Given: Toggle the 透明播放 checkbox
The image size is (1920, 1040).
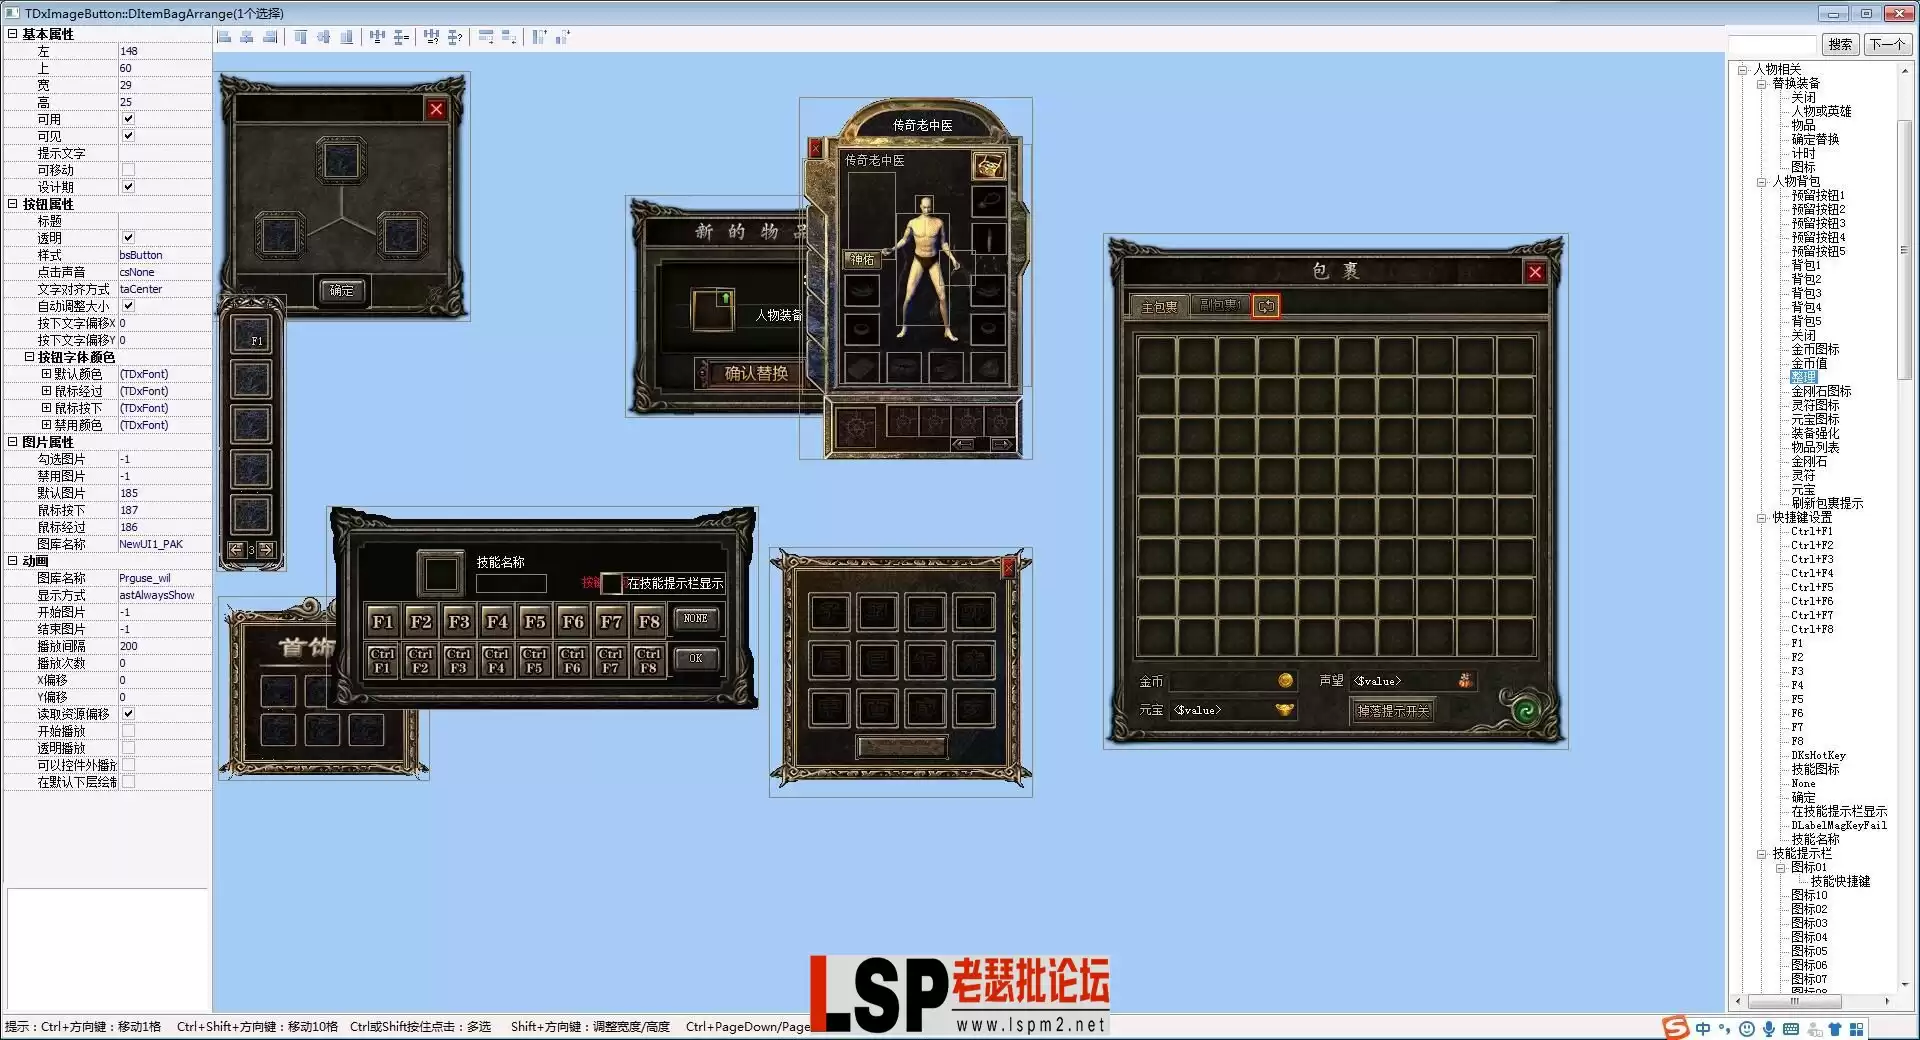Looking at the screenshot, I should click(128, 748).
